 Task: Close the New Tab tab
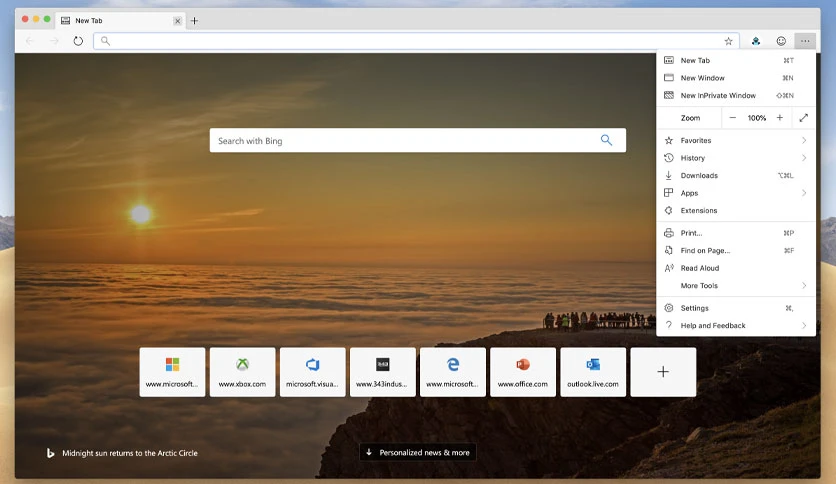click(x=178, y=21)
